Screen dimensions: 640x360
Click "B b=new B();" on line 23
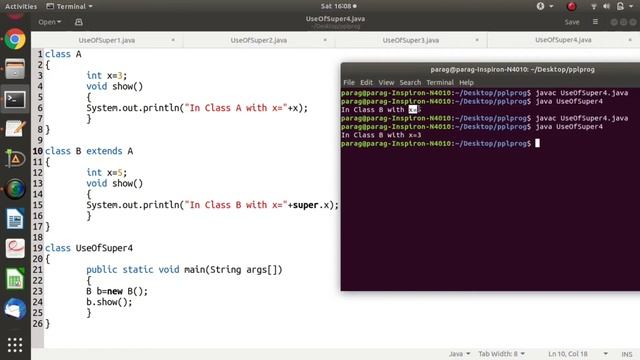pyautogui.click(x=117, y=291)
